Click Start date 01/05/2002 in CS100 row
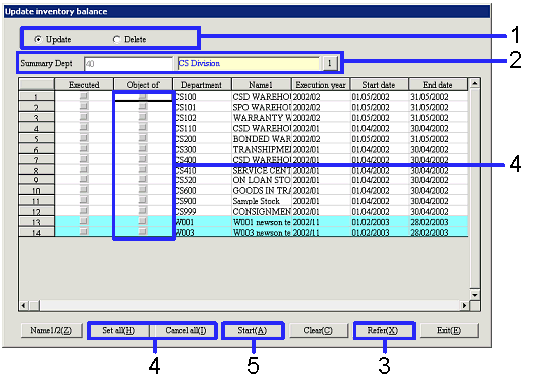Image resolution: width=542 pixels, height=383 pixels. click(x=380, y=96)
